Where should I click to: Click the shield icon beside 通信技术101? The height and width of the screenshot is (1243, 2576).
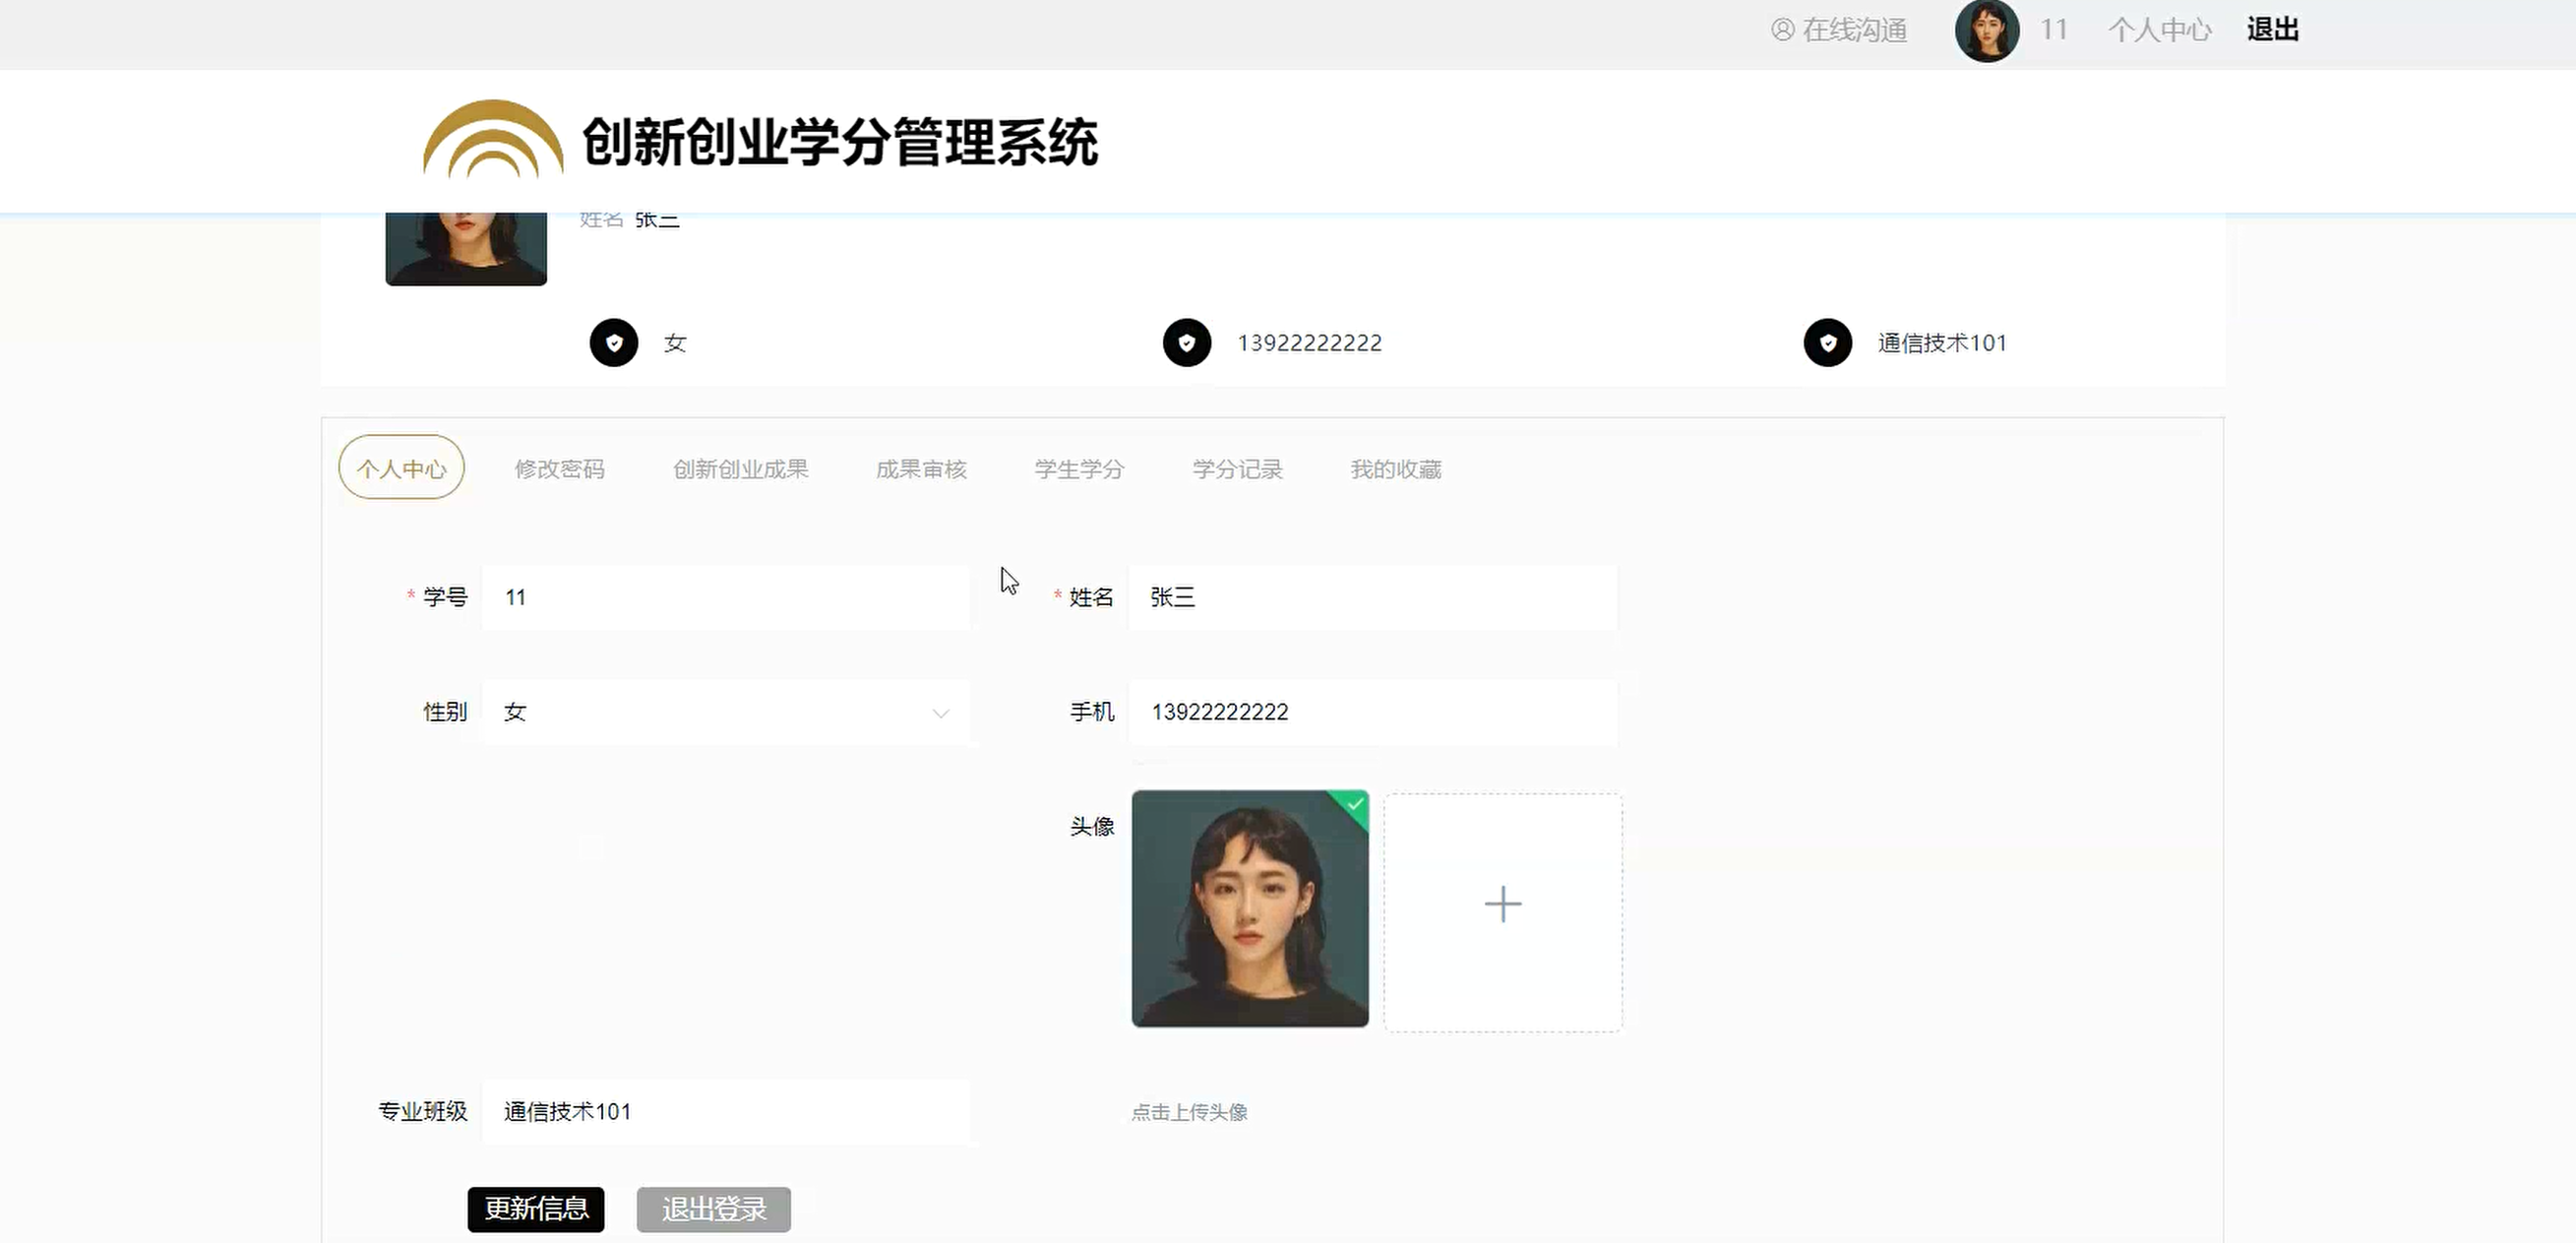1828,343
